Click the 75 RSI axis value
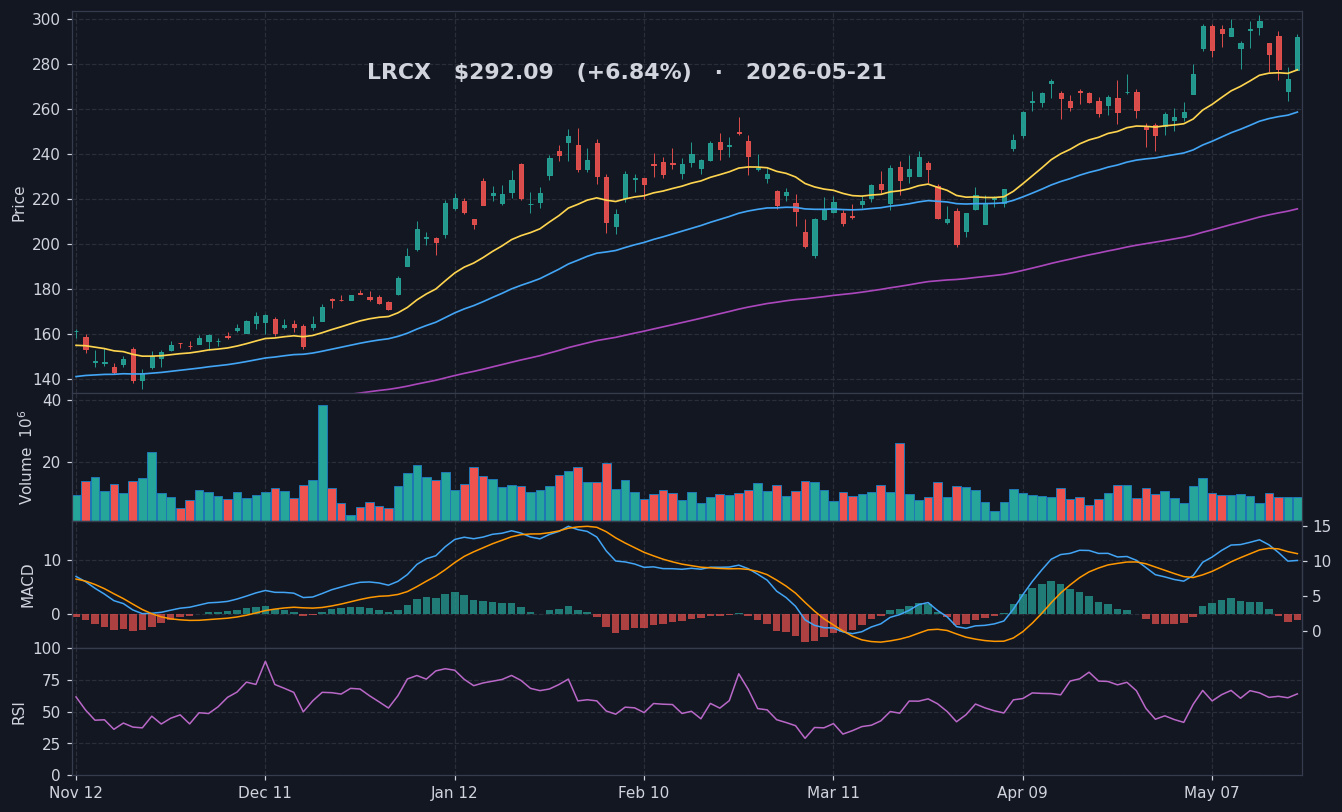1342x812 pixels. click(51, 680)
